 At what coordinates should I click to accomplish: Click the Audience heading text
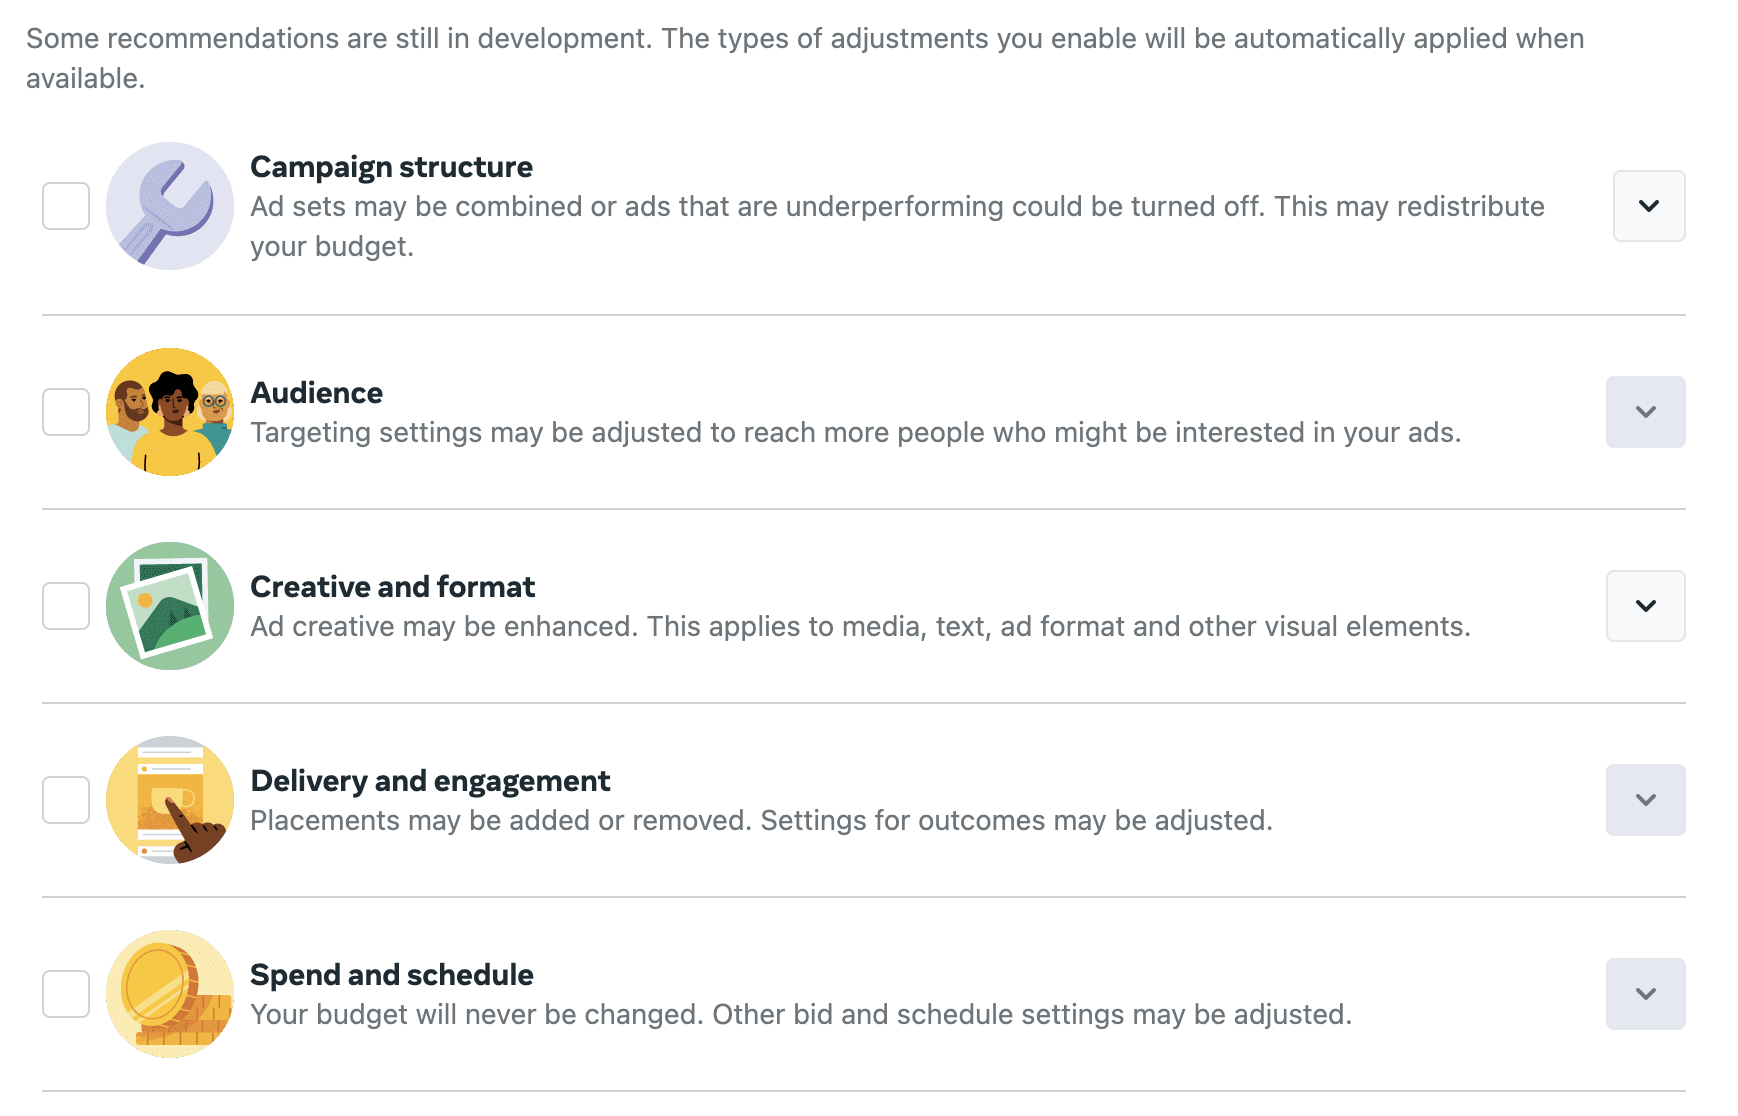tap(316, 393)
